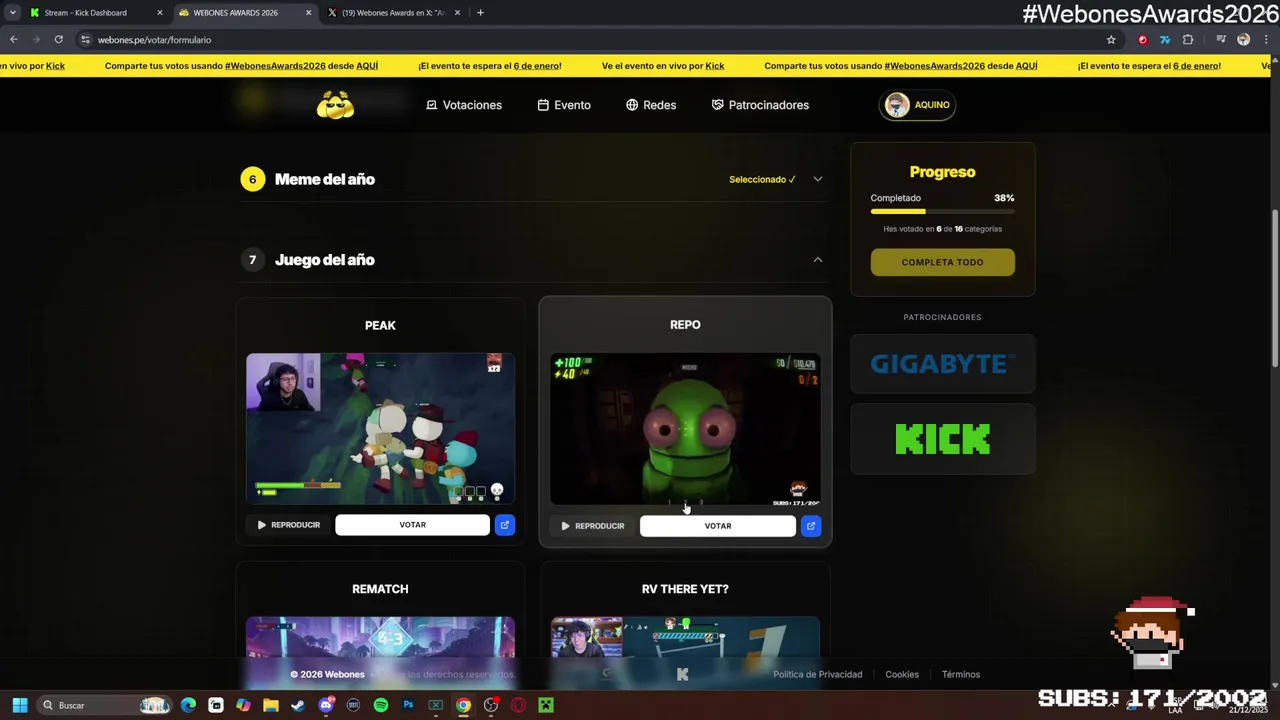Click the RV THERE YET? card title
Image resolution: width=1280 pixels, height=720 pixels.
[685, 589]
